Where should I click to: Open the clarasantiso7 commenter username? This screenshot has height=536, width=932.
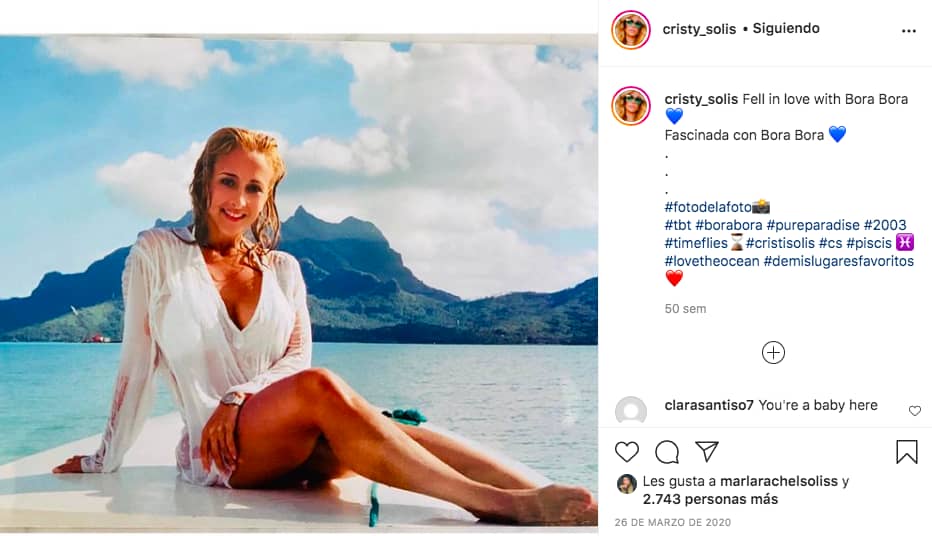pos(709,405)
